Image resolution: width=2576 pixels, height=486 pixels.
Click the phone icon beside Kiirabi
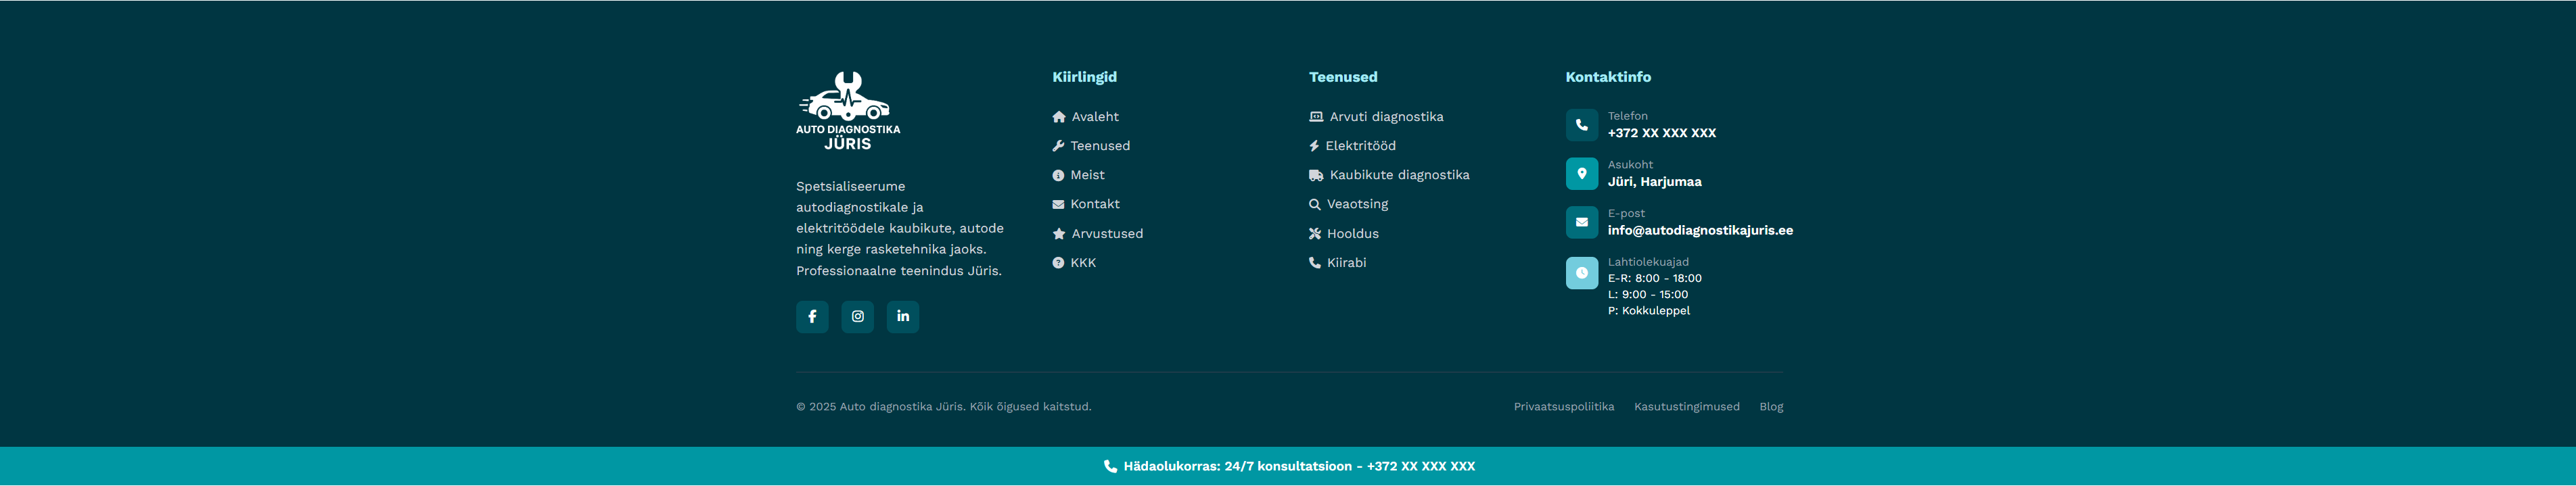[x=1315, y=263]
